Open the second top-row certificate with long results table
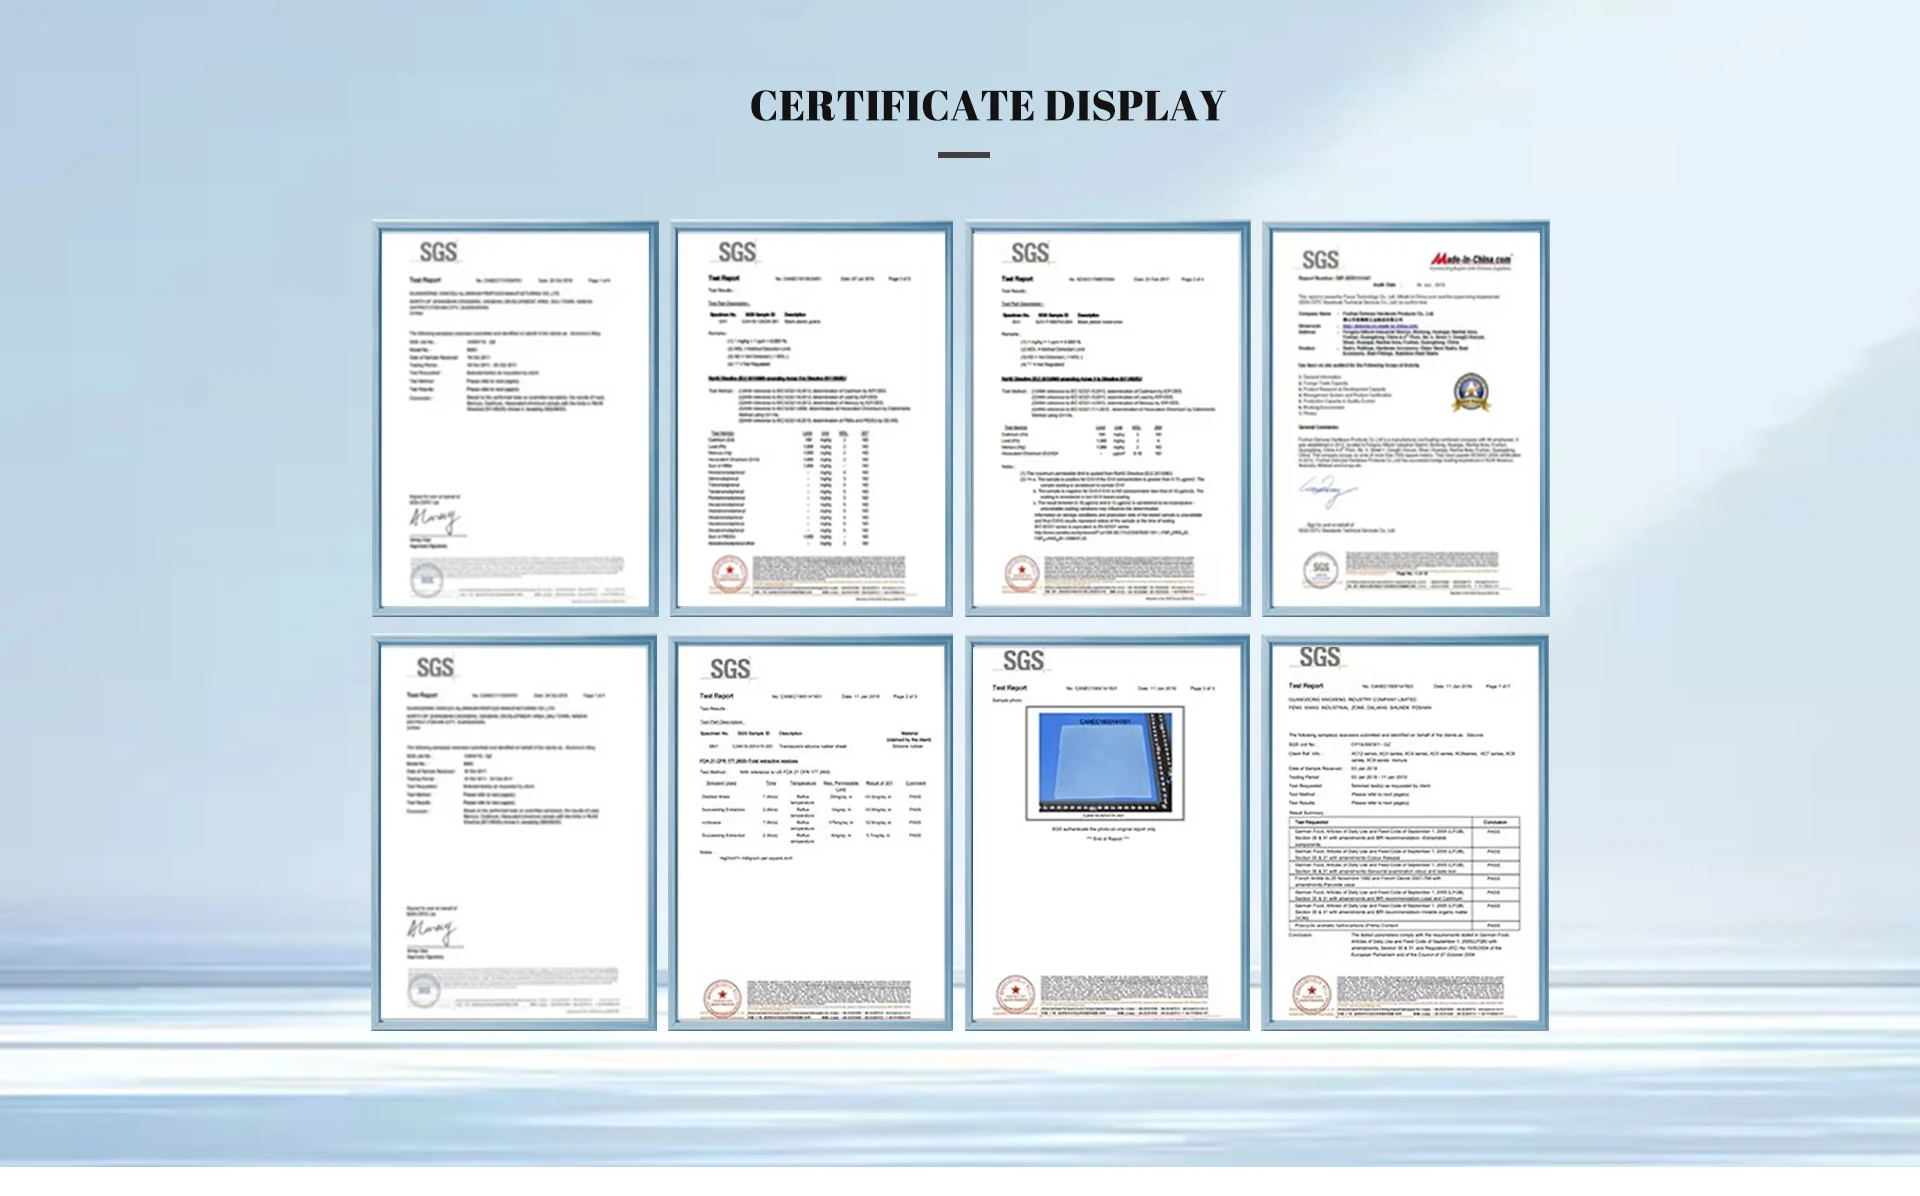1920x1196 pixels. tap(810, 418)
